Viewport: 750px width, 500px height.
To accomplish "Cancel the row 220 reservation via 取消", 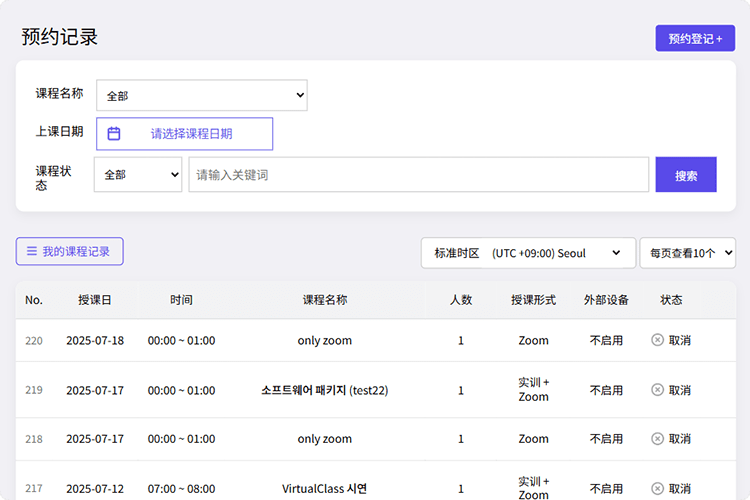I will [679, 340].
